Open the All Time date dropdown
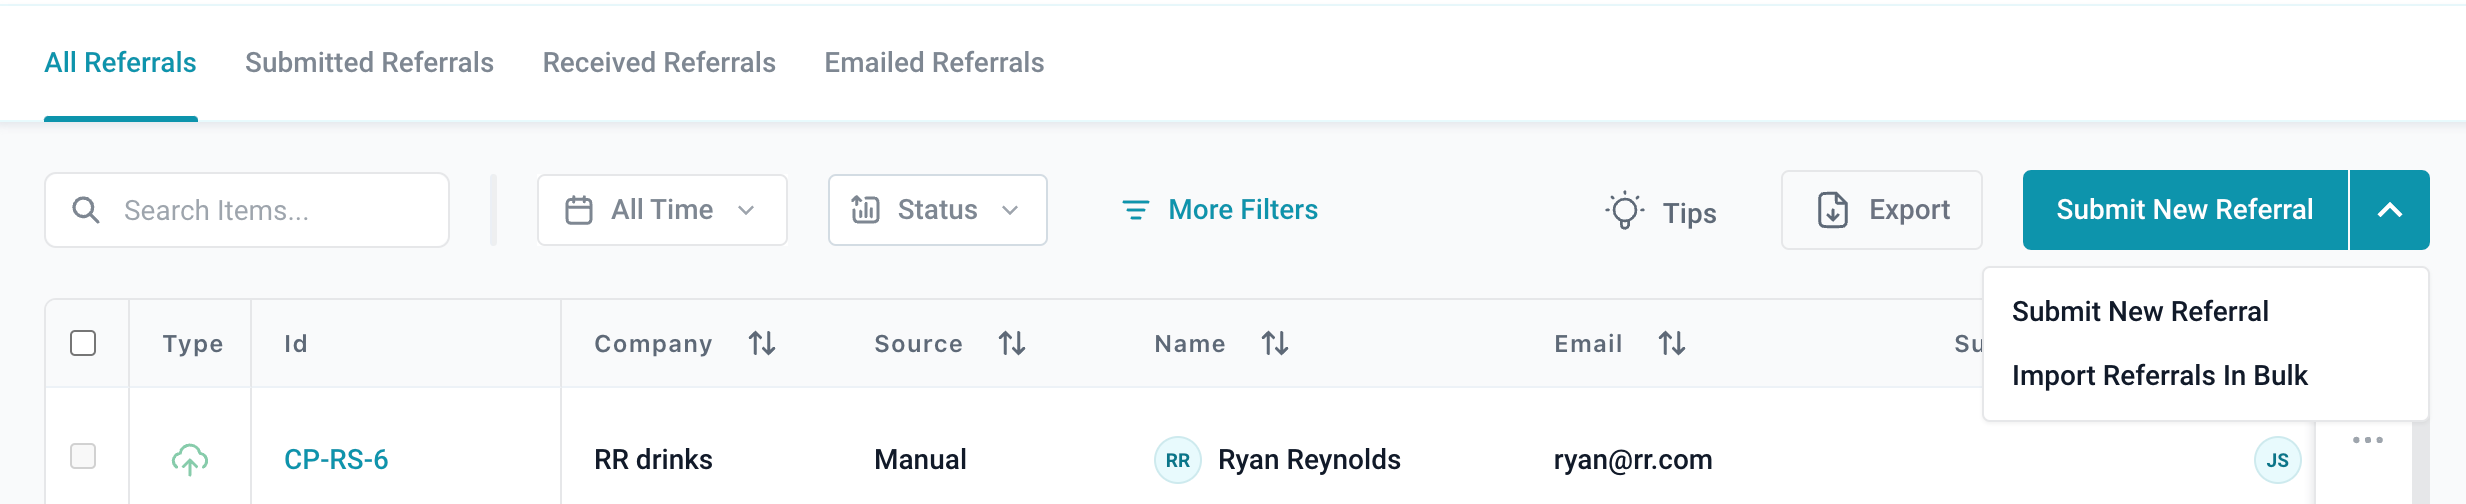This screenshot has width=2466, height=504. point(662,210)
